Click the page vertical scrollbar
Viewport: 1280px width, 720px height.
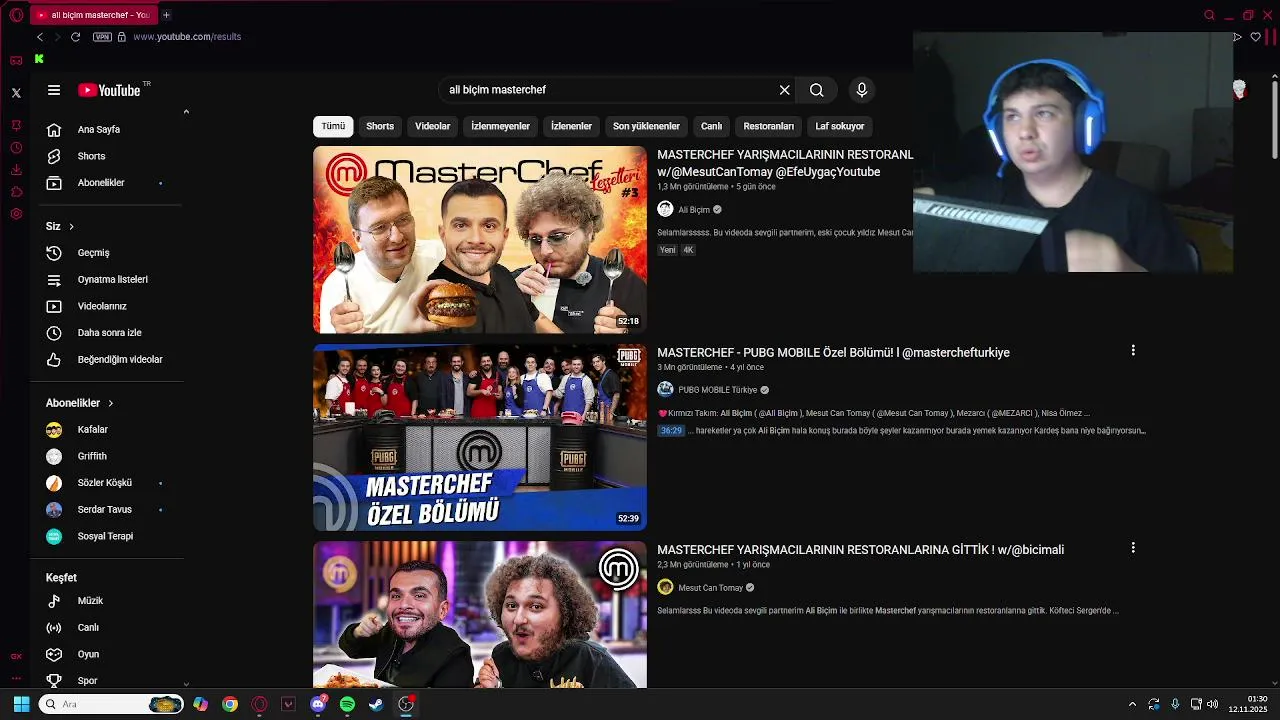coord(1275,120)
